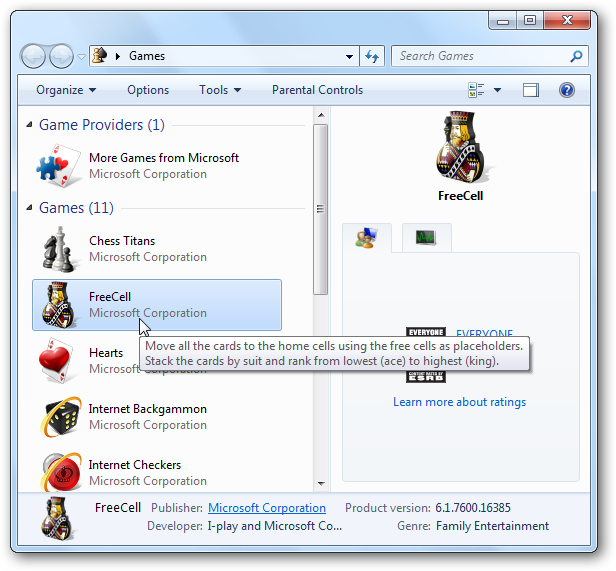Click the scrollbar down arrow in the games list
Image resolution: width=616 pixels, height=571 pixels.
321,484
